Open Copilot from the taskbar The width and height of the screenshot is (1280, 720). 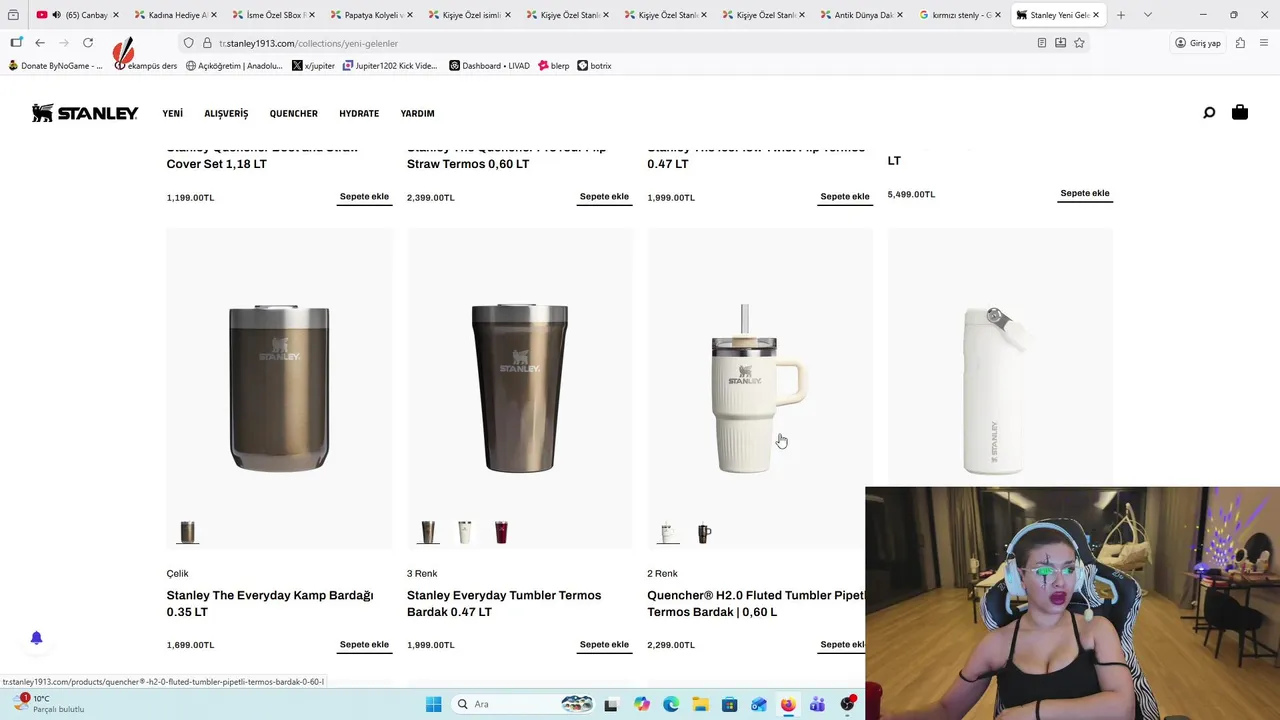click(x=641, y=704)
